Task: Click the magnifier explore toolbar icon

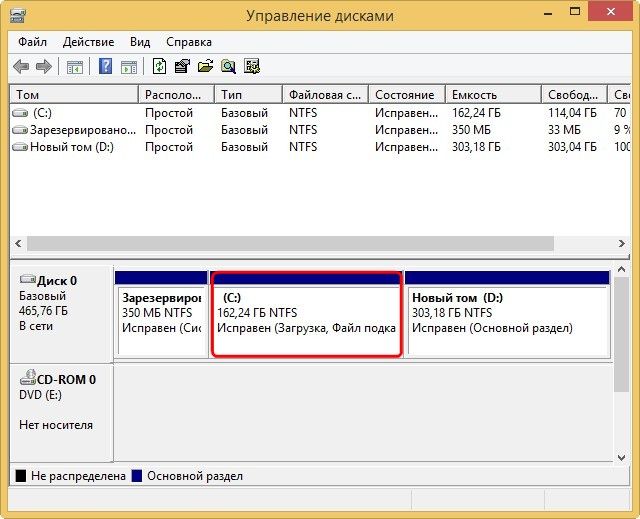Action: coord(228,66)
